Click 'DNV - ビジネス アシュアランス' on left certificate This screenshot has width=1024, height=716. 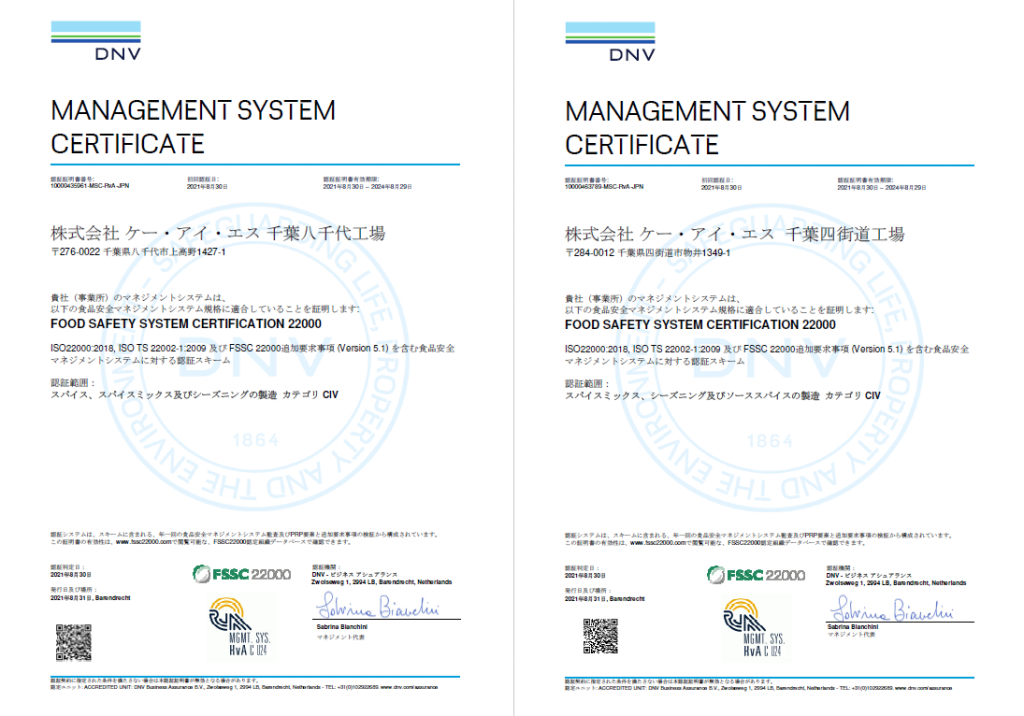tap(354, 574)
